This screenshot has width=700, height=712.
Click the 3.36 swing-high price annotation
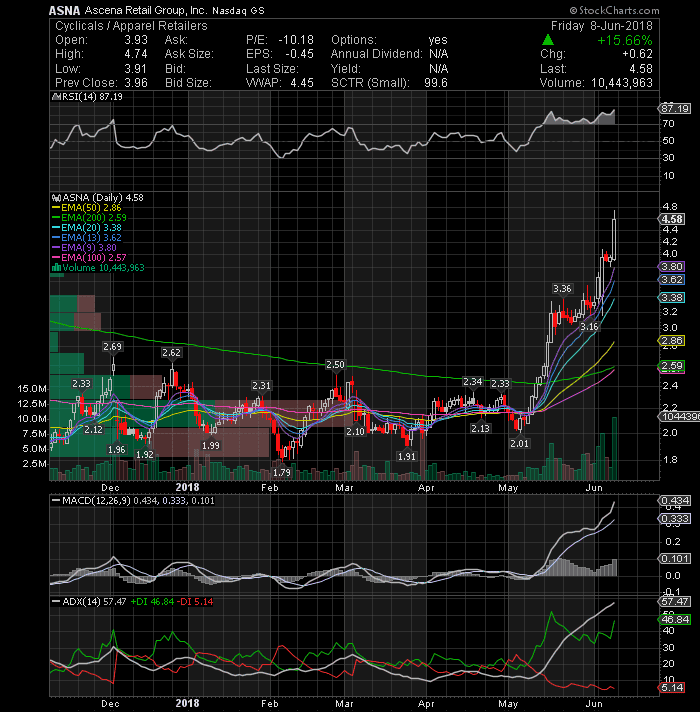tap(562, 289)
